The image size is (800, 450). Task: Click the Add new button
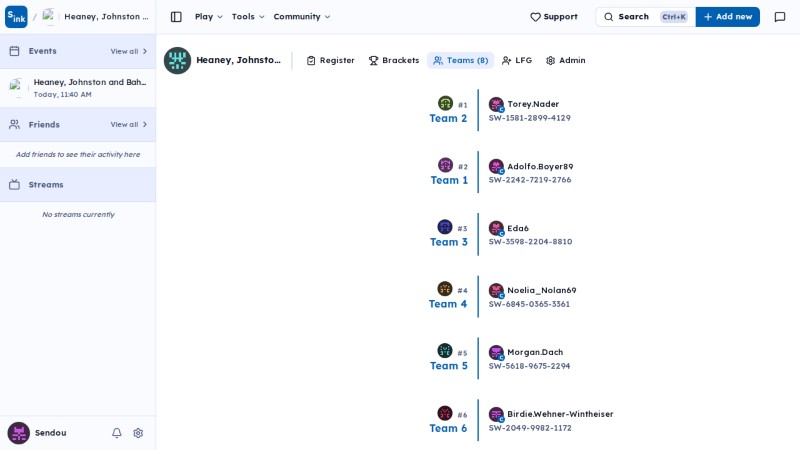[x=728, y=17]
